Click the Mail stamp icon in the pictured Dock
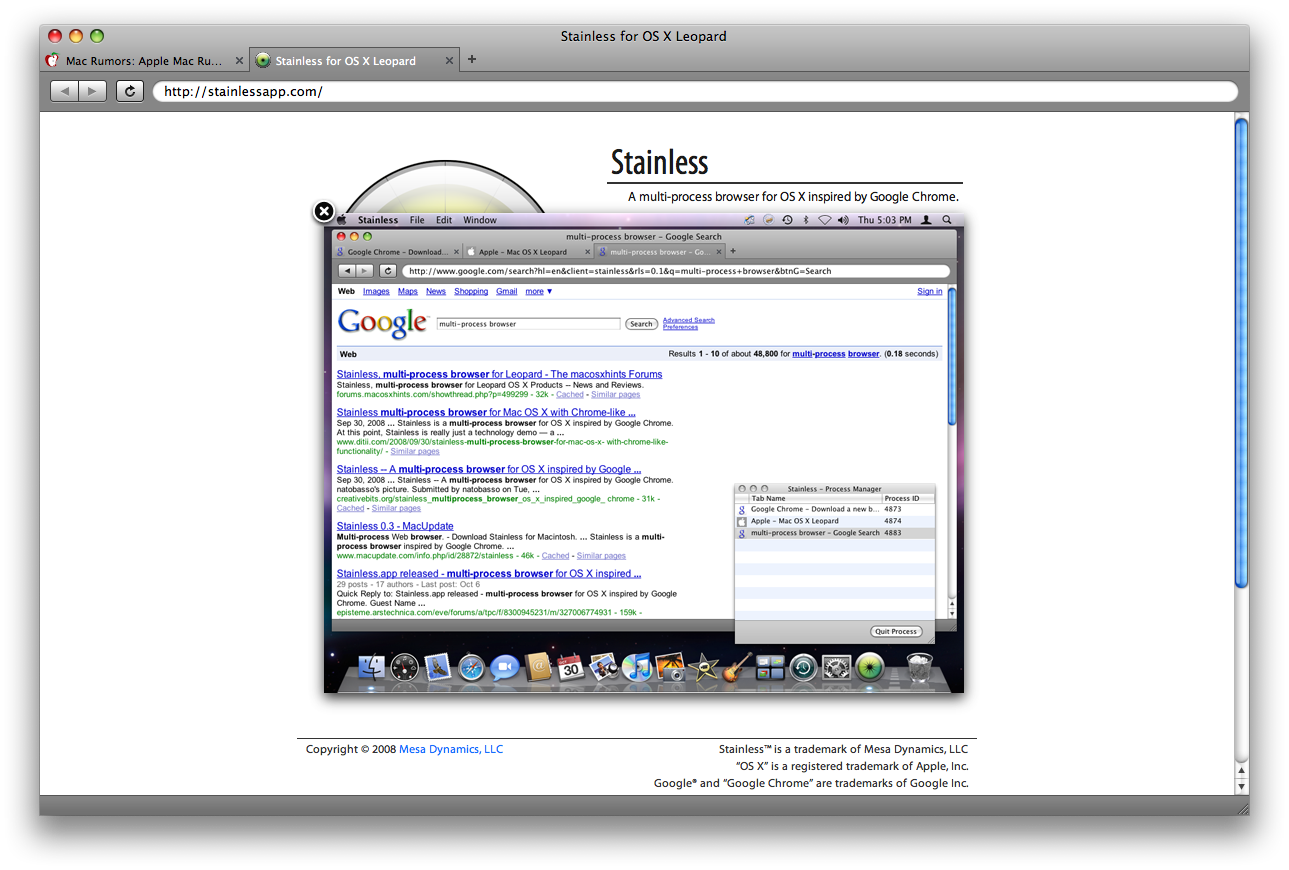The width and height of the screenshot is (1289, 870). (x=438, y=667)
